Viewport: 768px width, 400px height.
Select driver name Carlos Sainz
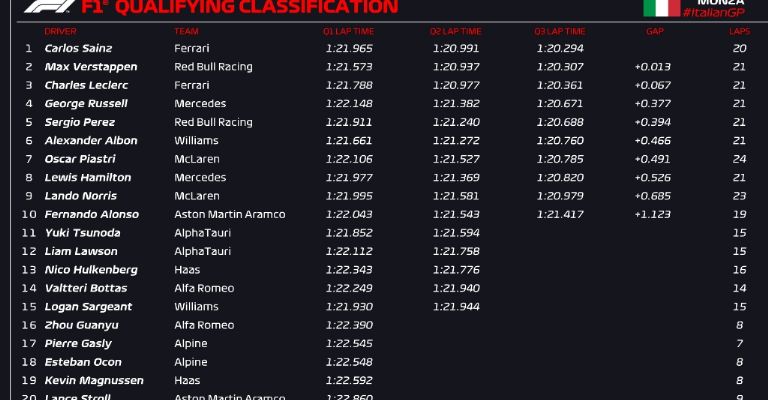78,48
